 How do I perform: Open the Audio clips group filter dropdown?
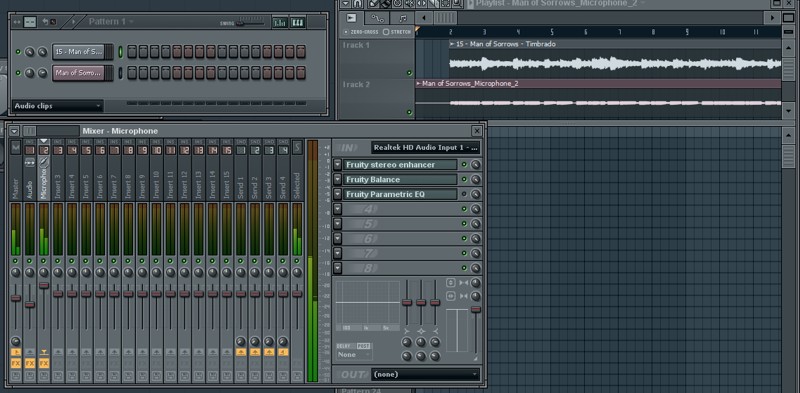click(57, 106)
